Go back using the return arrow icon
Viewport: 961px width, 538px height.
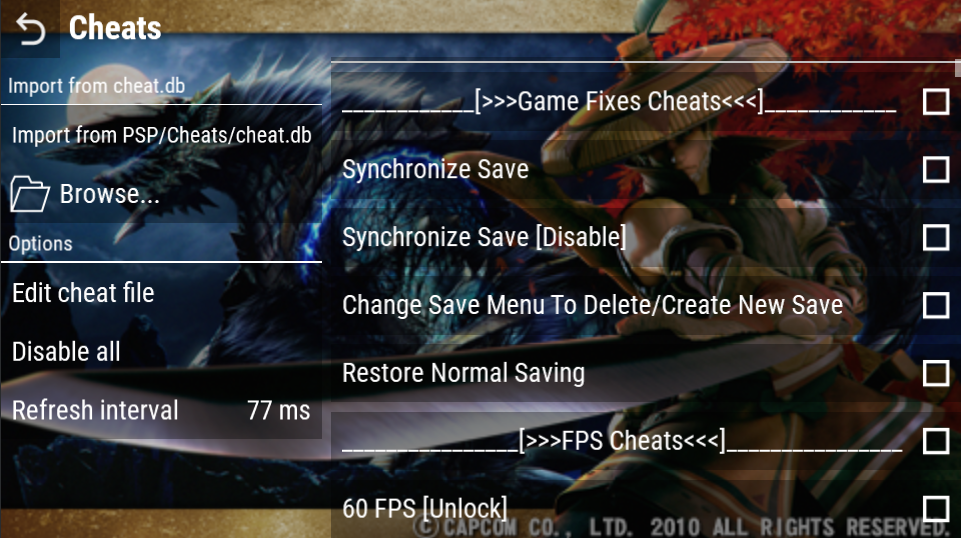[x=30, y=29]
